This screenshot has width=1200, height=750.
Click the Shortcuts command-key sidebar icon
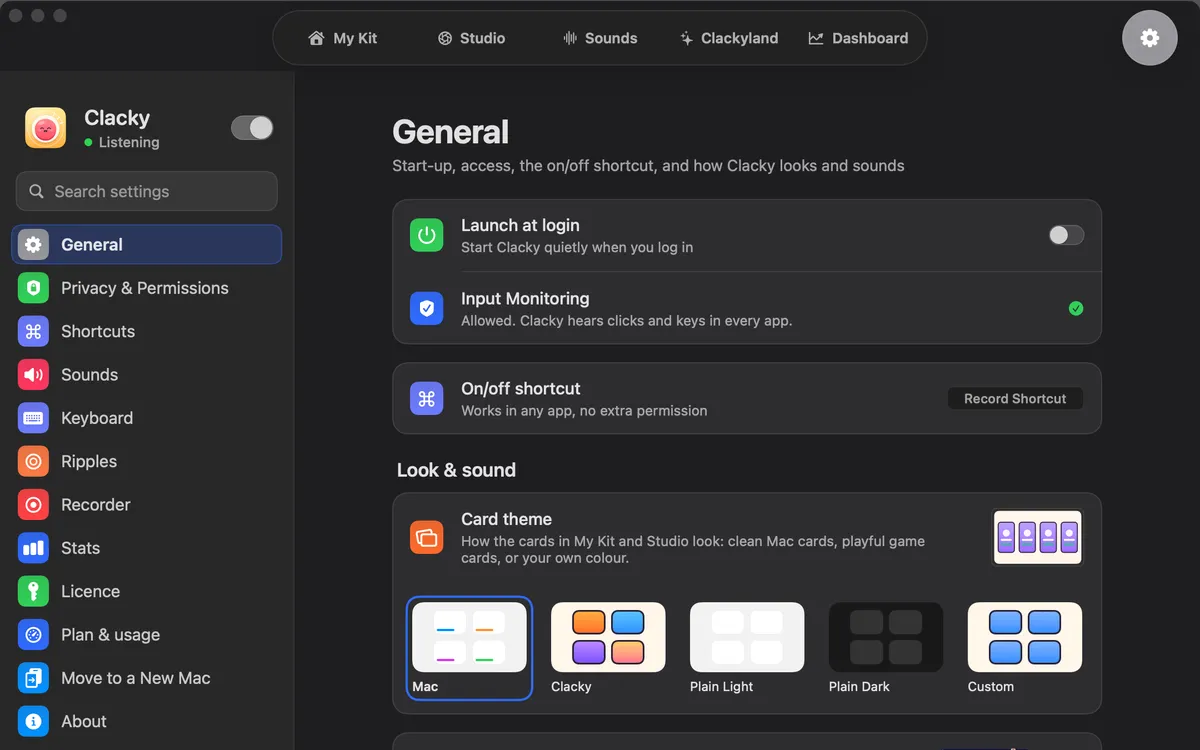[33, 331]
